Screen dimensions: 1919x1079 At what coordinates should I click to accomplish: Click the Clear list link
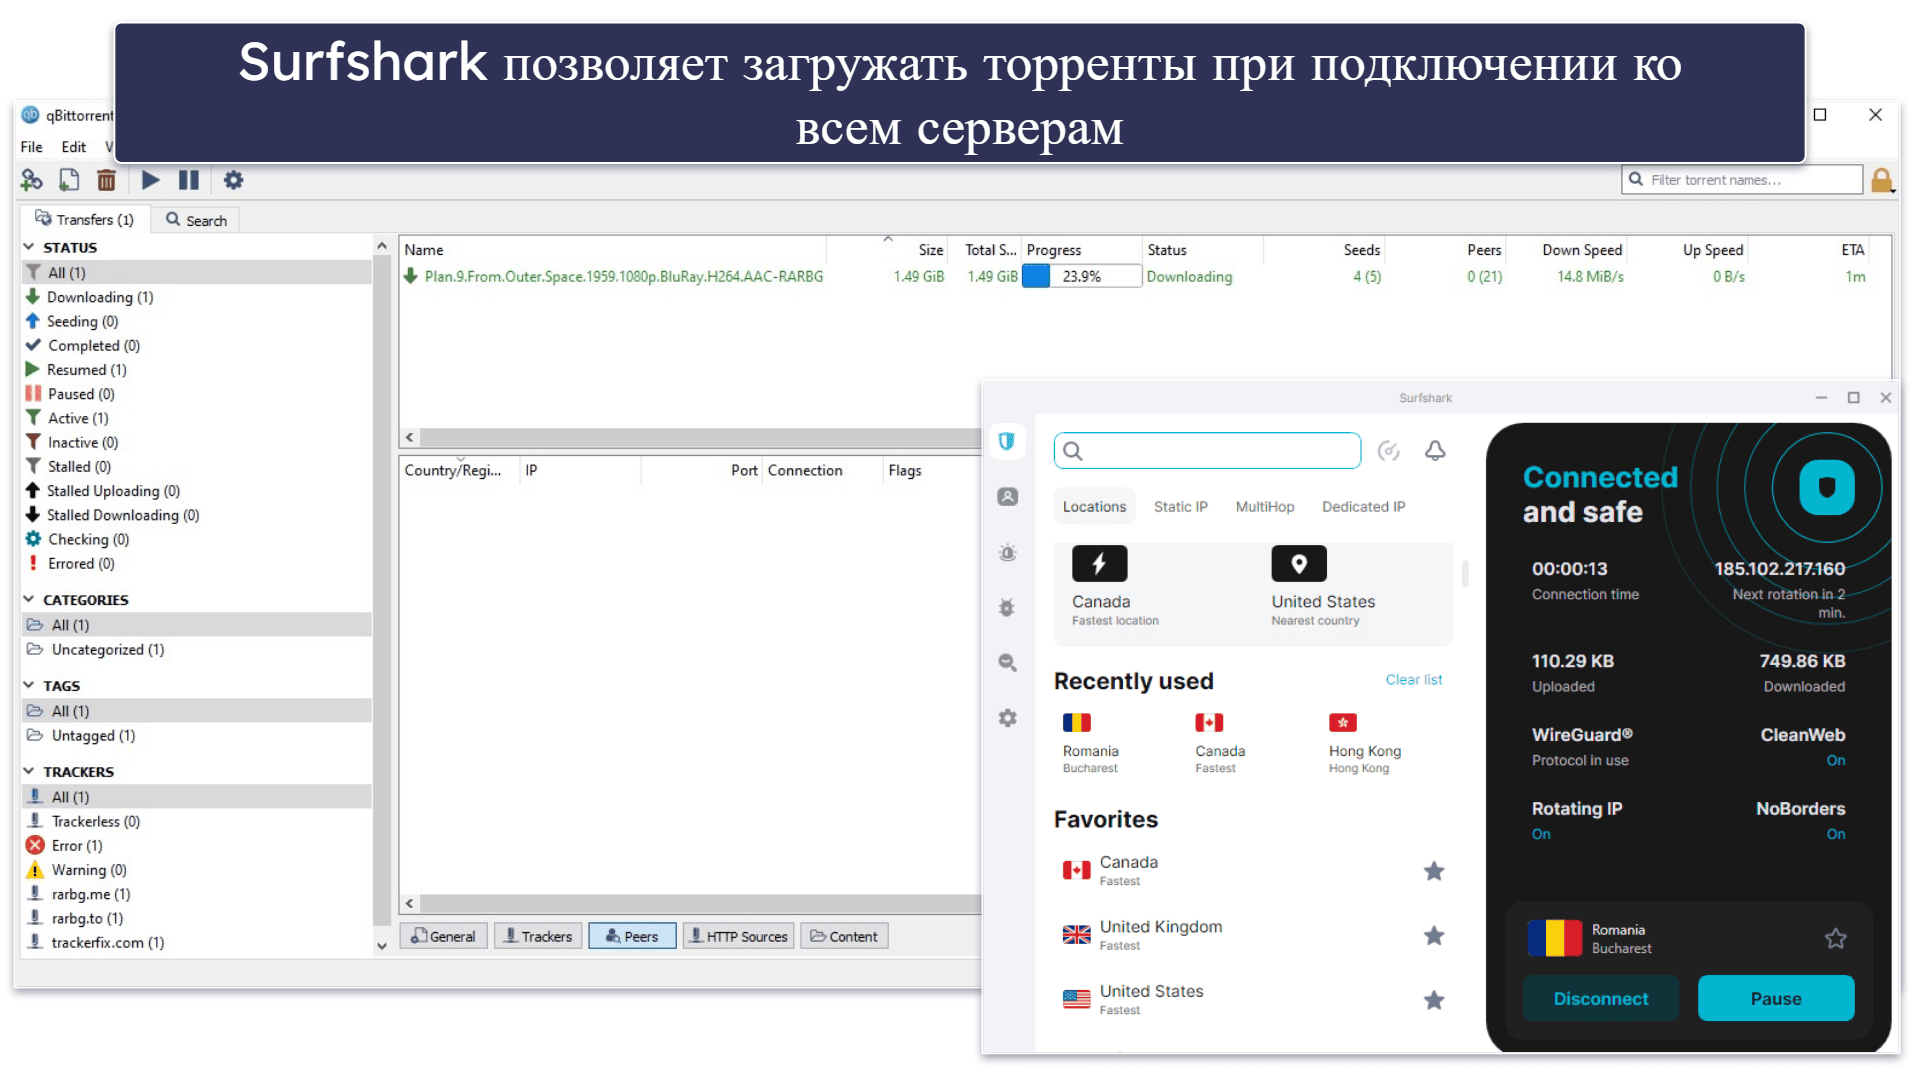[x=1413, y=680]
